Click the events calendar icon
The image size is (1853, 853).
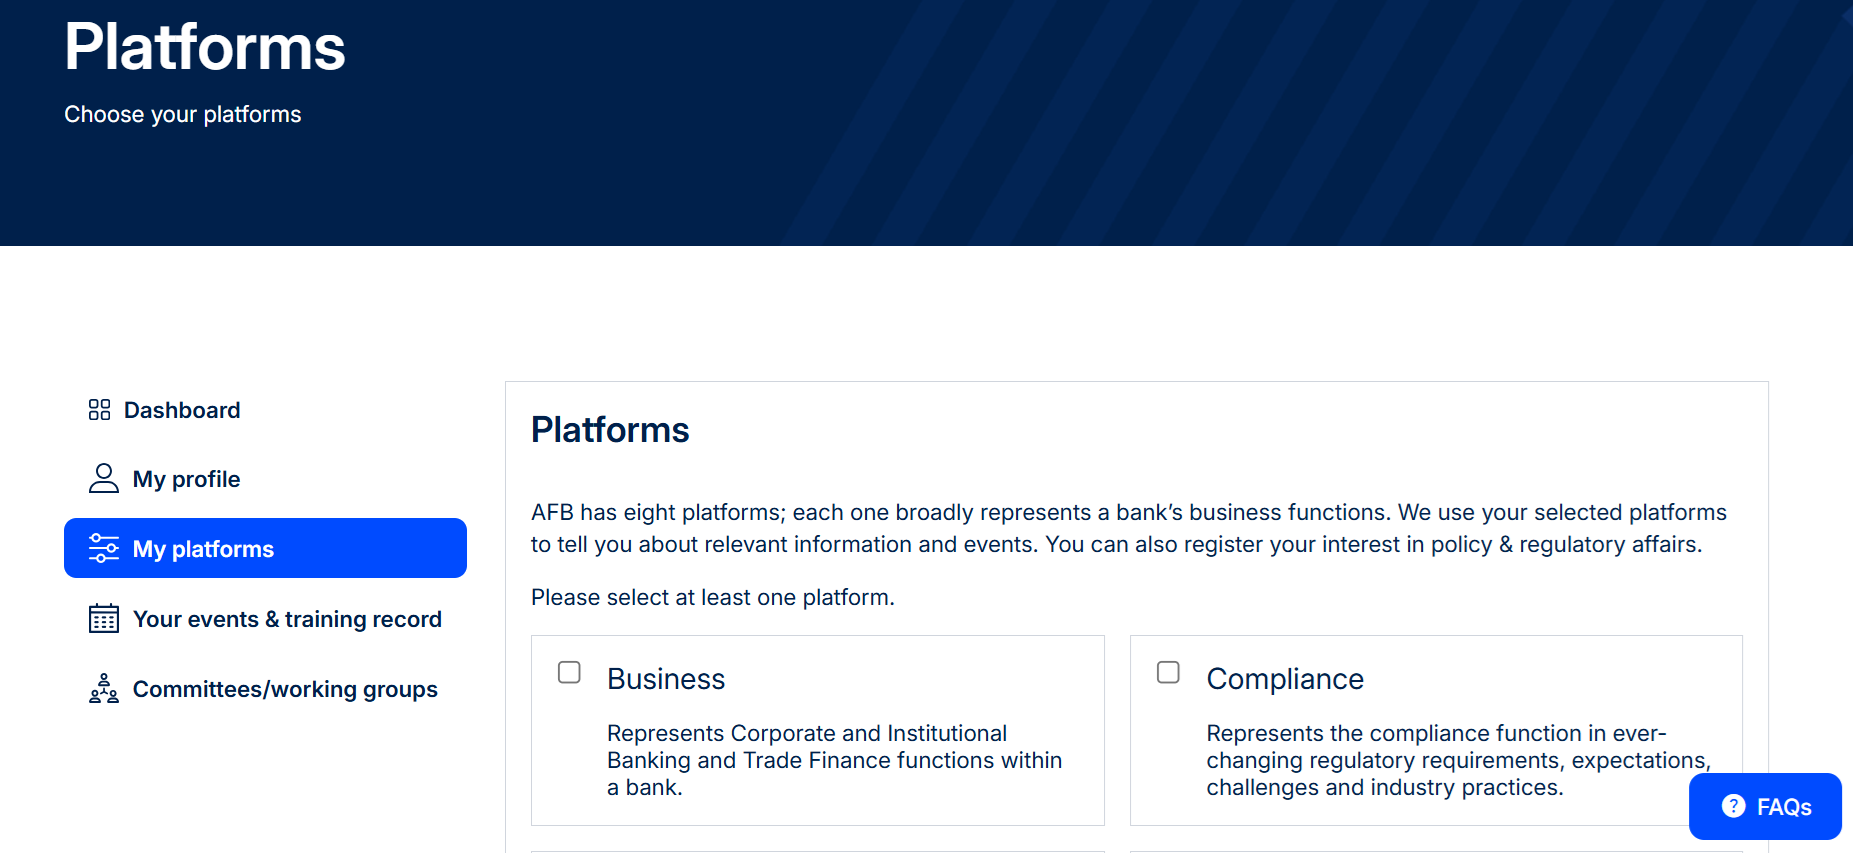(x=104, y=618)
